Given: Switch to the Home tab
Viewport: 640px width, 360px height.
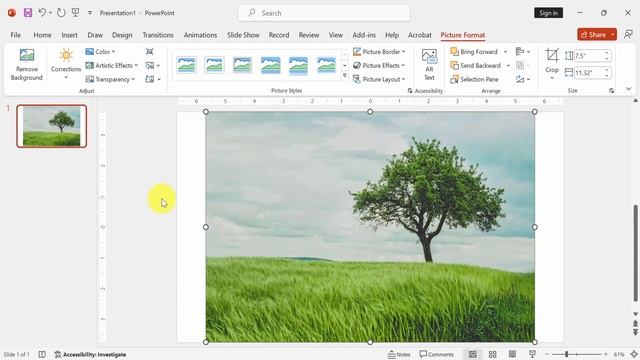Looking at the screenshot, I should coord(42,35).
